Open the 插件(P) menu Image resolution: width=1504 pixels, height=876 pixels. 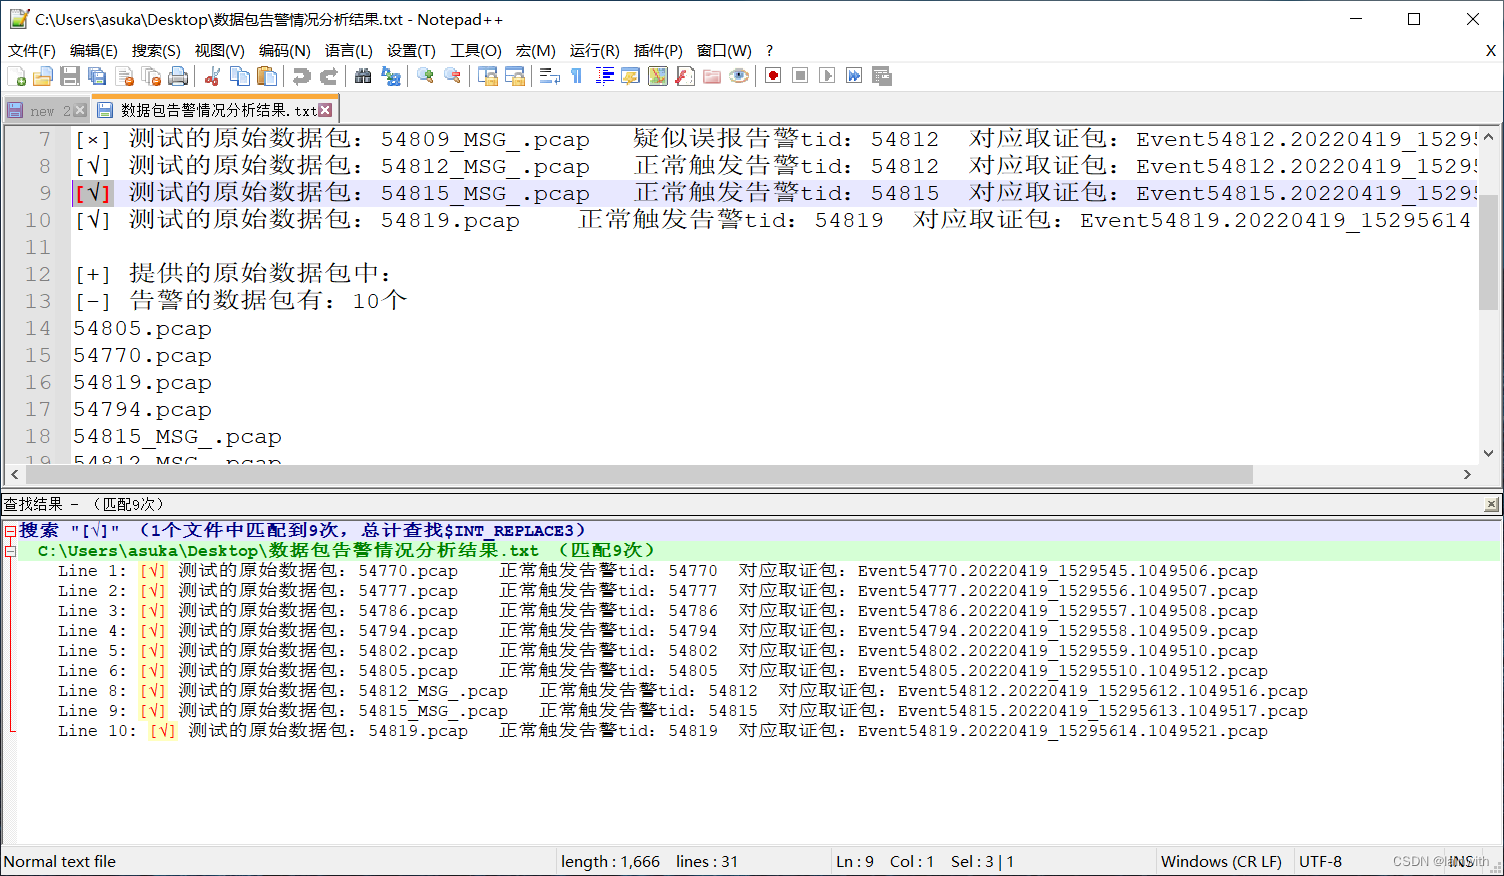pyautogui.click(x=658, y=50)
